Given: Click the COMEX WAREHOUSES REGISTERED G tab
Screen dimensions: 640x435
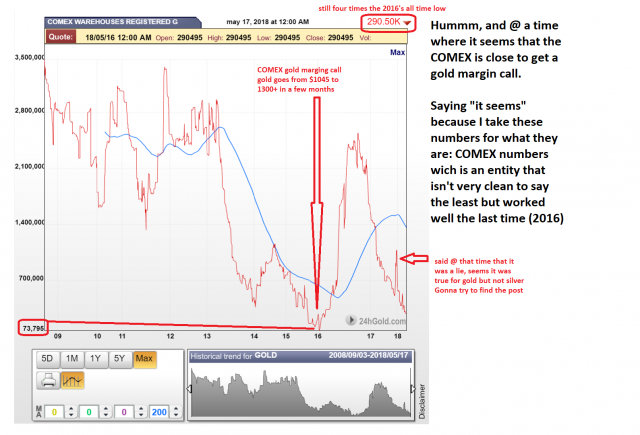Looking at the screenshot, I should (x=122, y=22).
